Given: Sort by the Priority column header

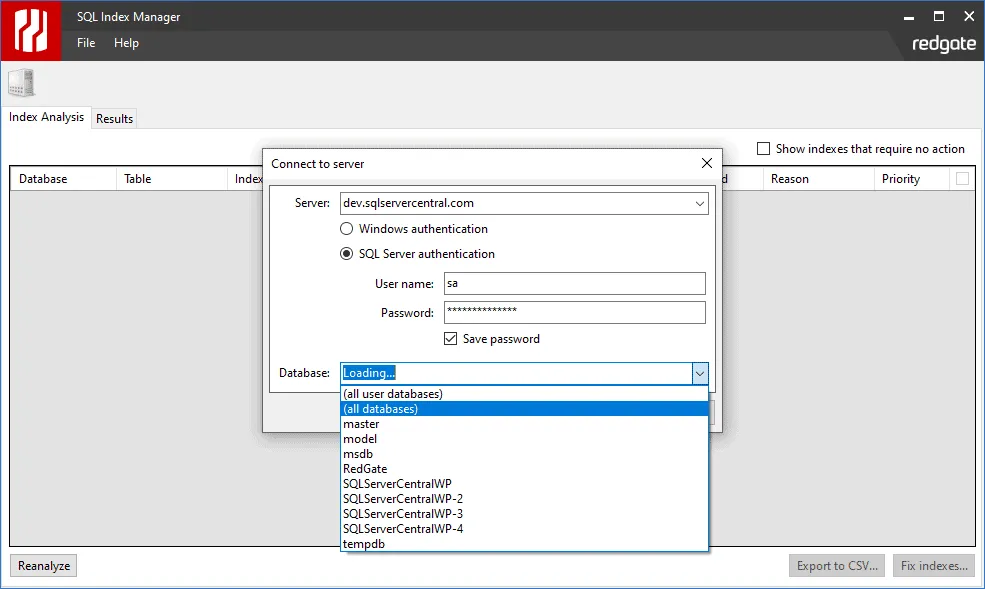Looking at the screenshot, I should pyautogui.click(x=911, y=179).
